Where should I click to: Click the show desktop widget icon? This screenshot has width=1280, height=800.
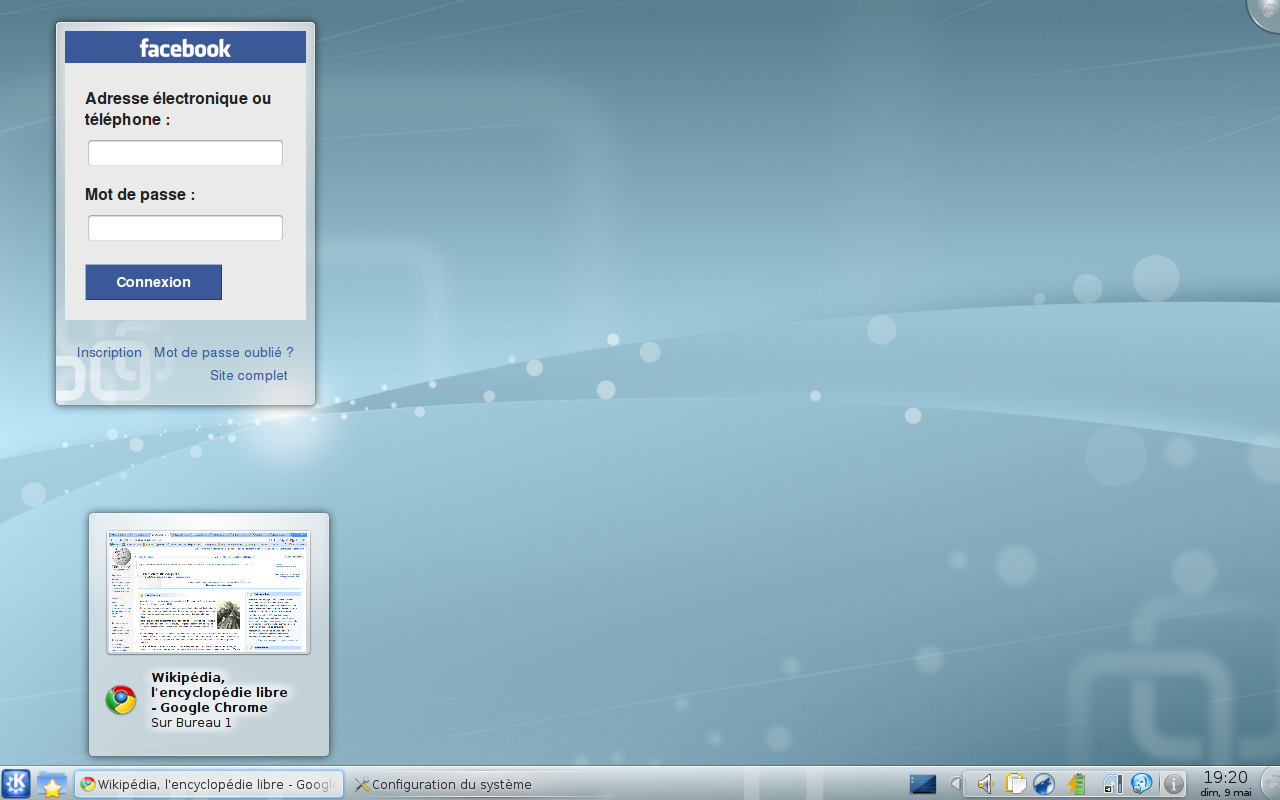pyautogui.click(x=923, y=784)
